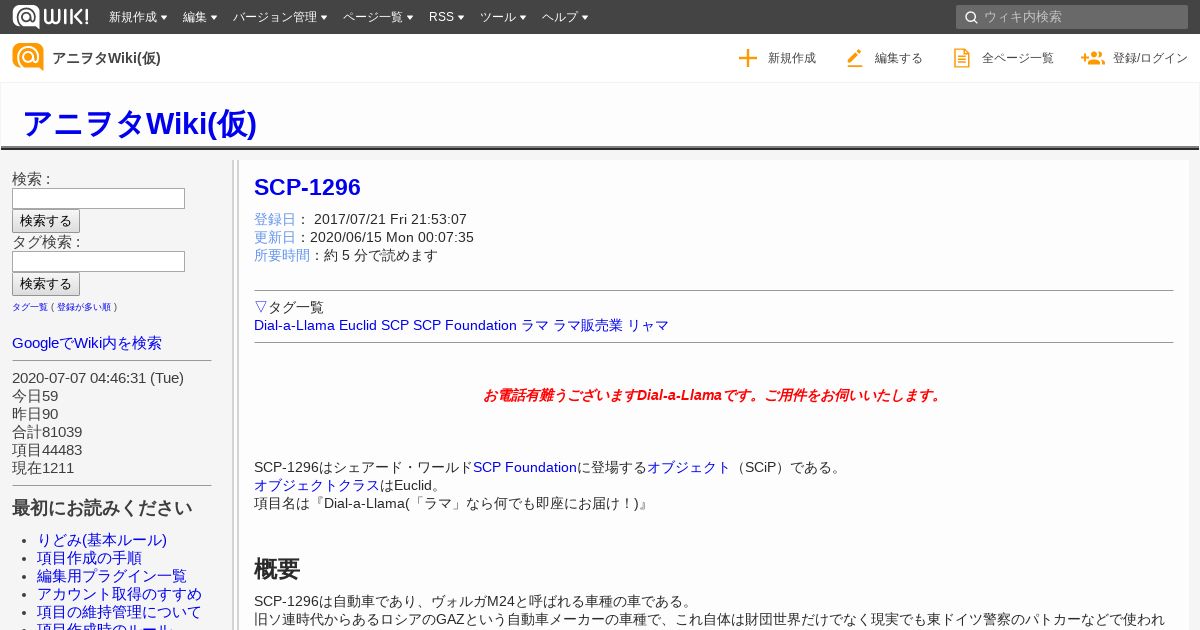
Task: Open the RSS dropdown menu
Action: click(446, 17)
